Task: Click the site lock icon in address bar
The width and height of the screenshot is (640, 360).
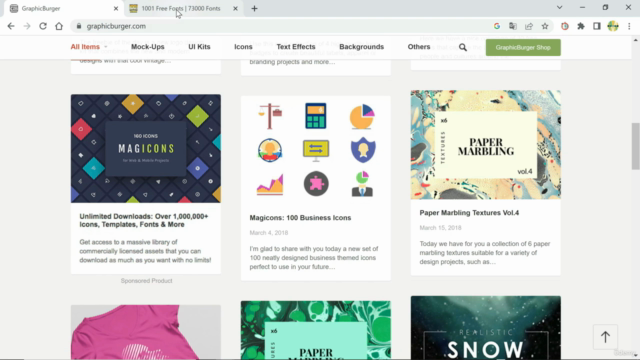Action: pyautogui.click(x=79, y=26)
